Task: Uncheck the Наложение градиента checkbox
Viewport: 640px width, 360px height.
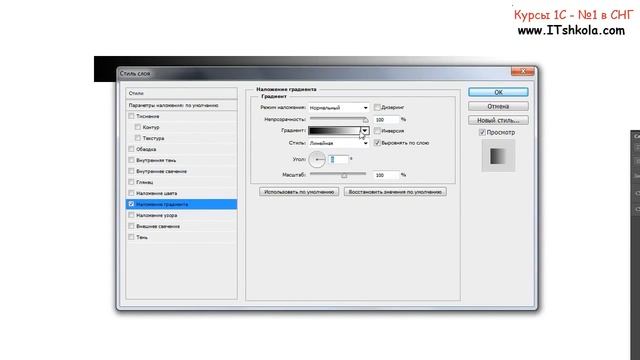Action: coord(131,204)
